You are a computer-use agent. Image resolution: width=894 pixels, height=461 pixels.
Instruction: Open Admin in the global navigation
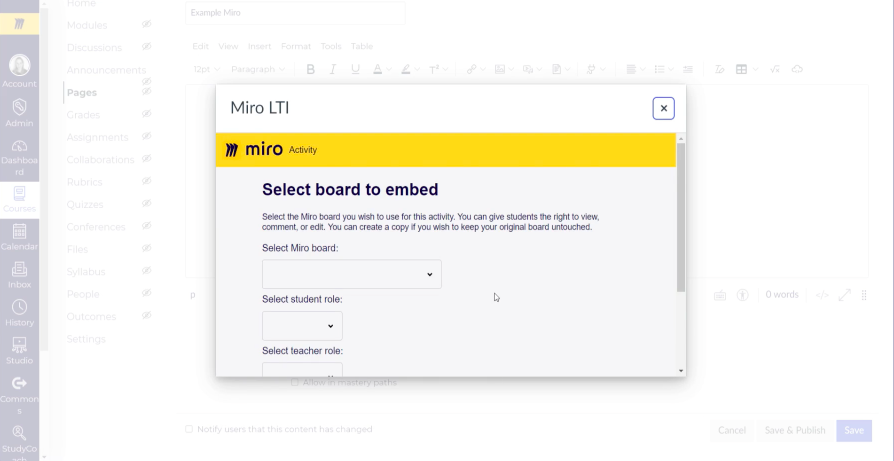pyautogui.click(x=19, y=113)
